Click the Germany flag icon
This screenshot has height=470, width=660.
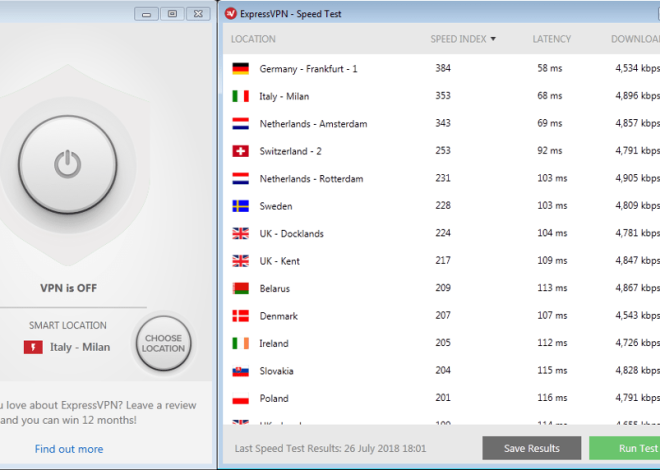coord(241,69)
